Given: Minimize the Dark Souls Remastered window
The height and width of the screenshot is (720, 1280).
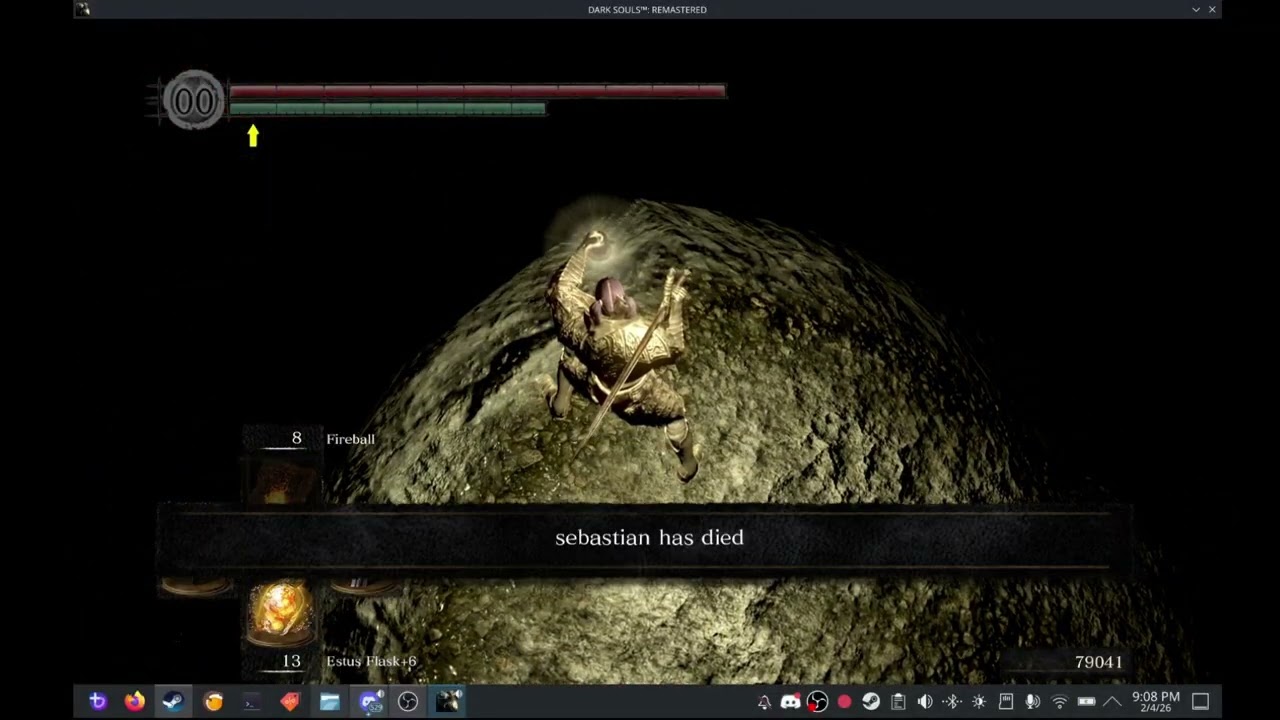Looking at the screenshot, I should click(x=1196, y=9).
